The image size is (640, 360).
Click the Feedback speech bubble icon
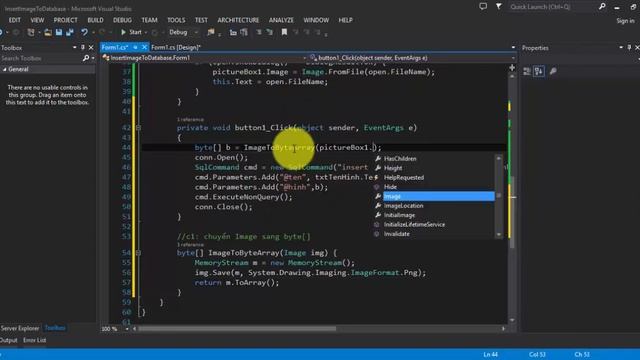point(483,6)
